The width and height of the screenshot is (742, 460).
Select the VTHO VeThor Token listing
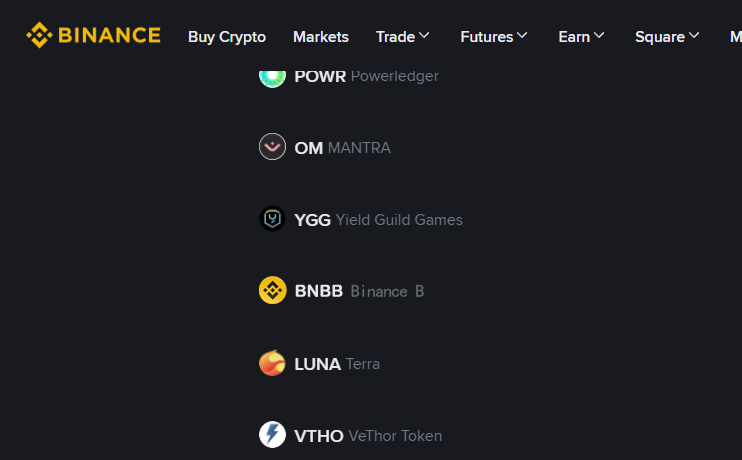(x=368, y=436)
